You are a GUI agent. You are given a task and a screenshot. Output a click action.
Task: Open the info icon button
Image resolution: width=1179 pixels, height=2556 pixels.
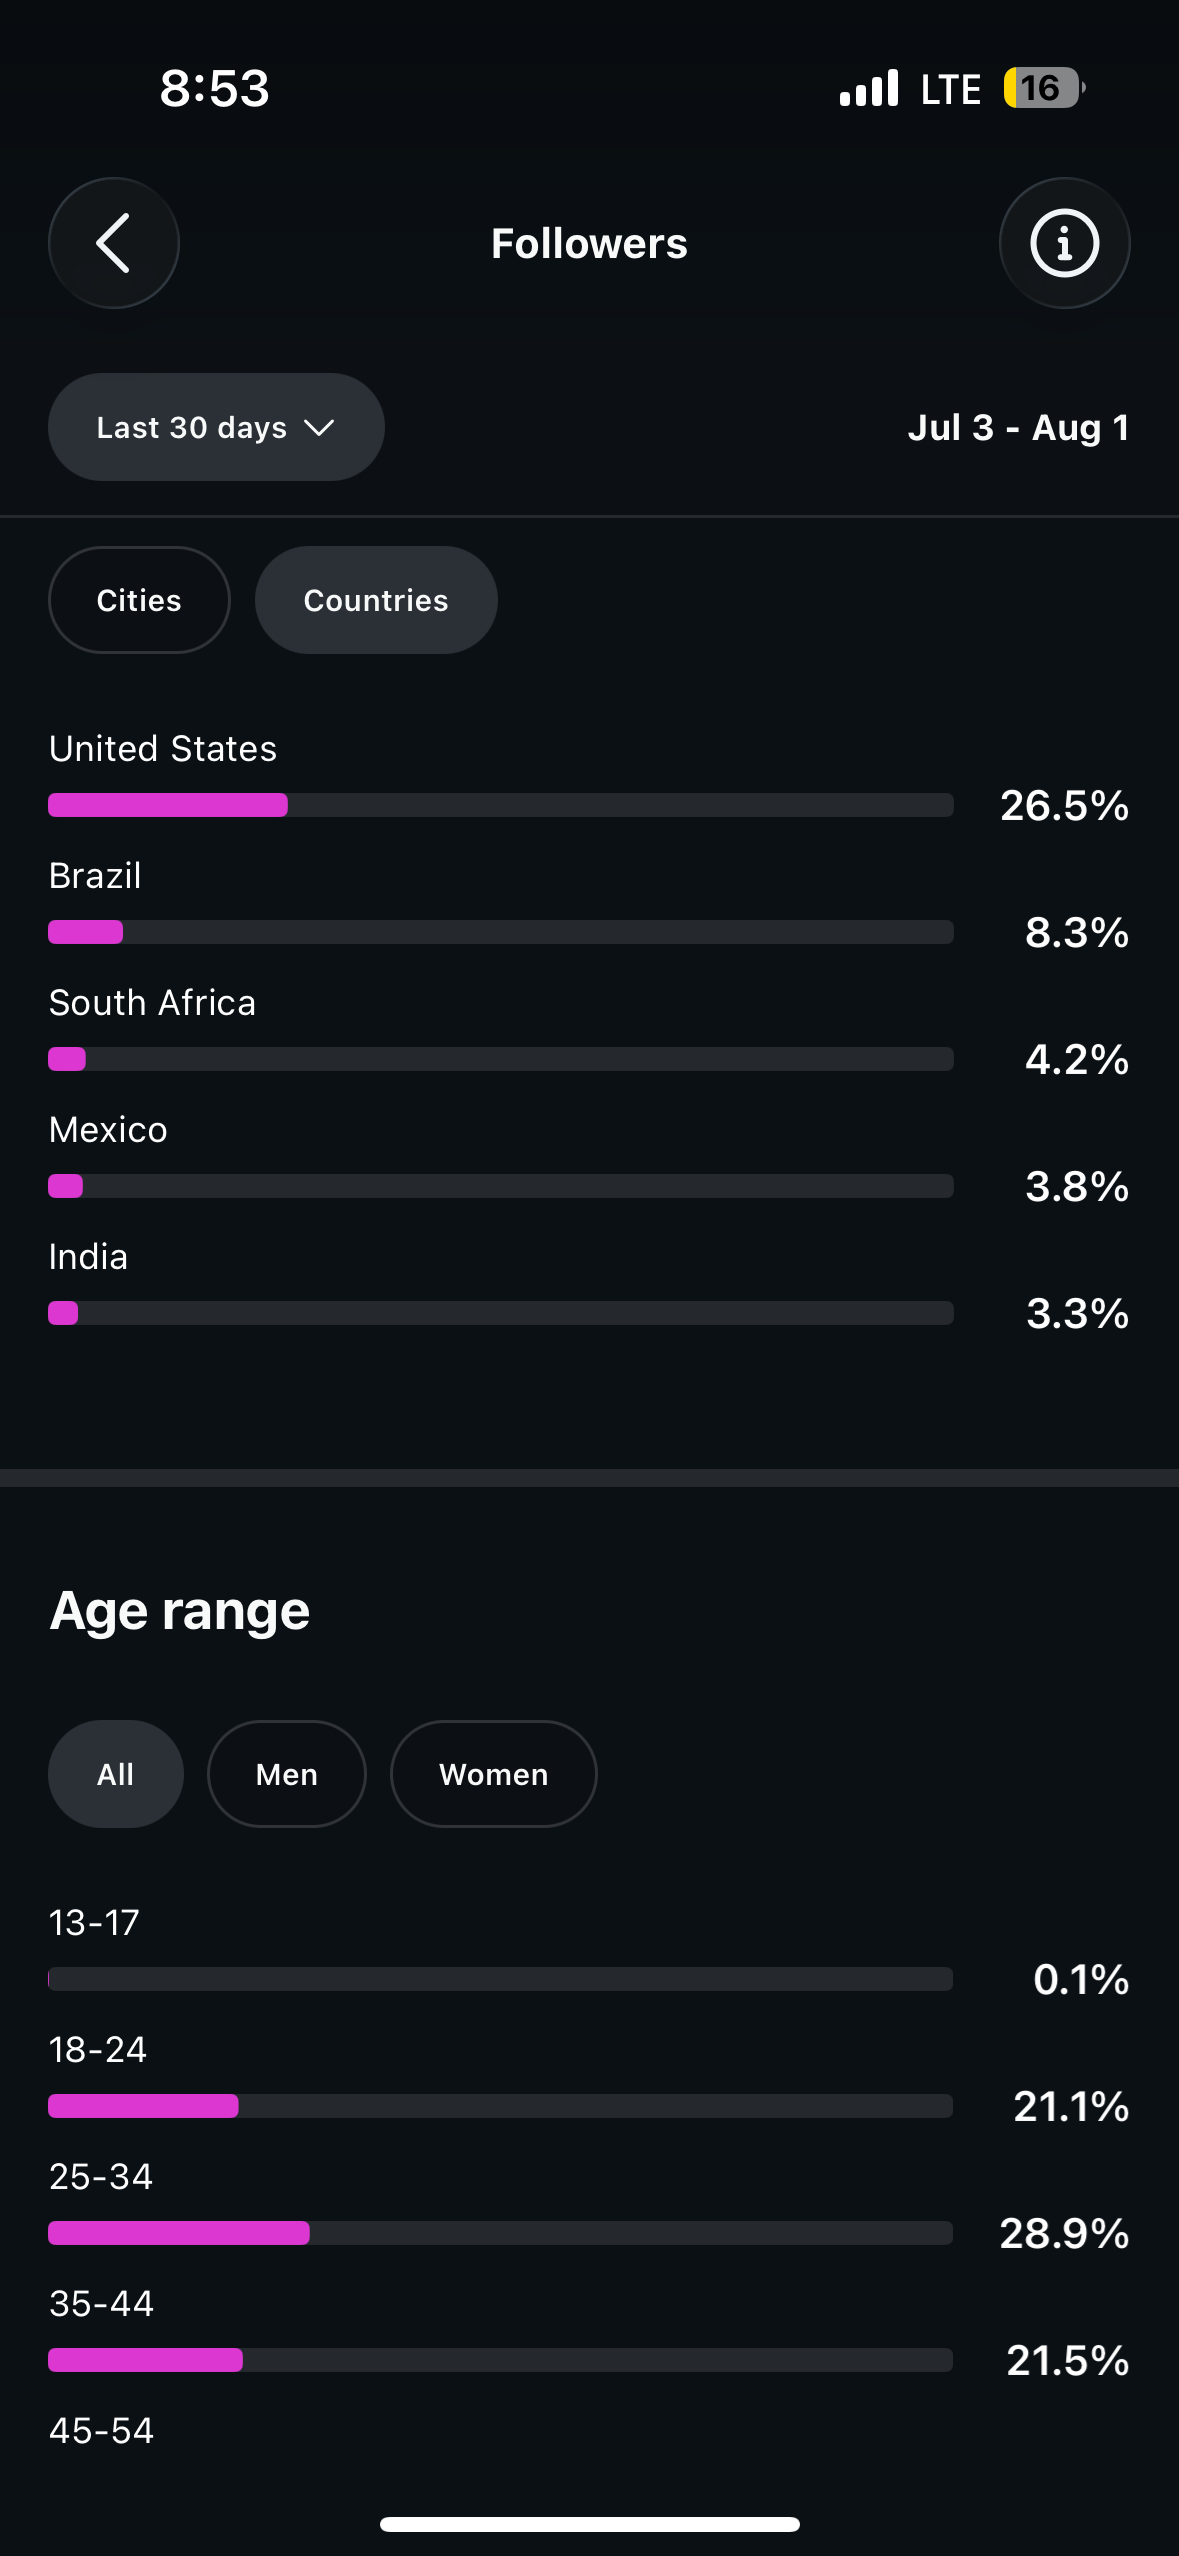(1064, 243)
